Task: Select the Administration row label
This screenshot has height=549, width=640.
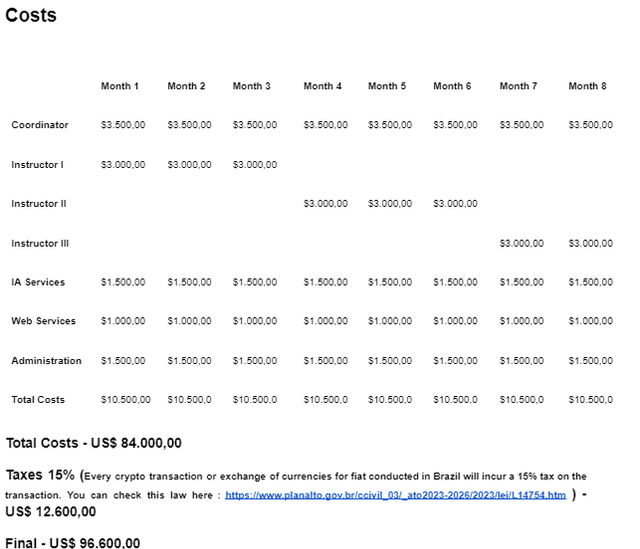Action: click(x=46, y=360)
